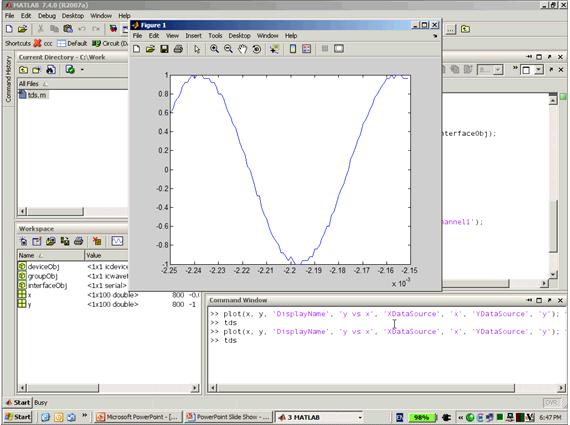570x425 pixels.
Task: Click New M-file icon in MATLAB toolbar
Action: (9, 29)
